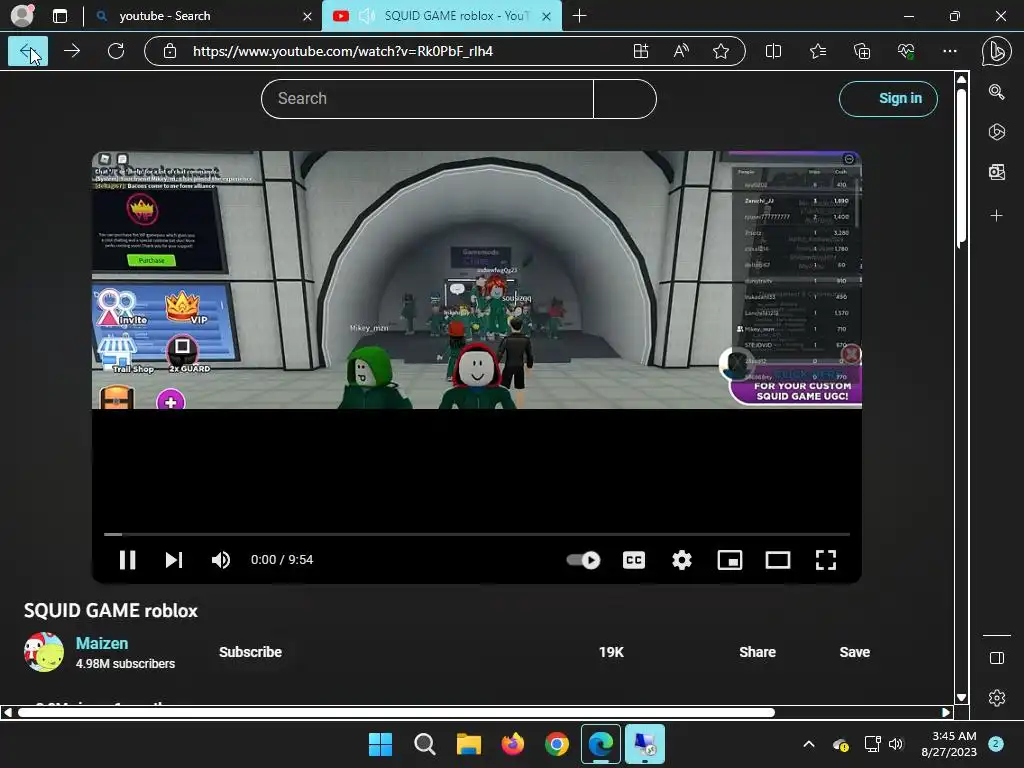Open video settings gear
This screenshot has width=1024, height=768.
pyautogui.click(x=682, y=560)
